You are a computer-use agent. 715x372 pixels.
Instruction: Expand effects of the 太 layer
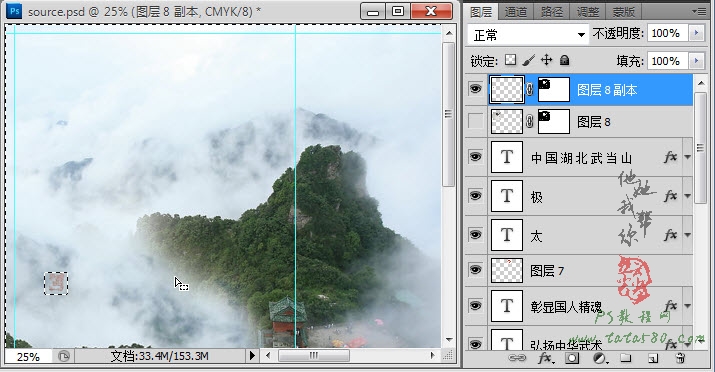tap(687, 235)
